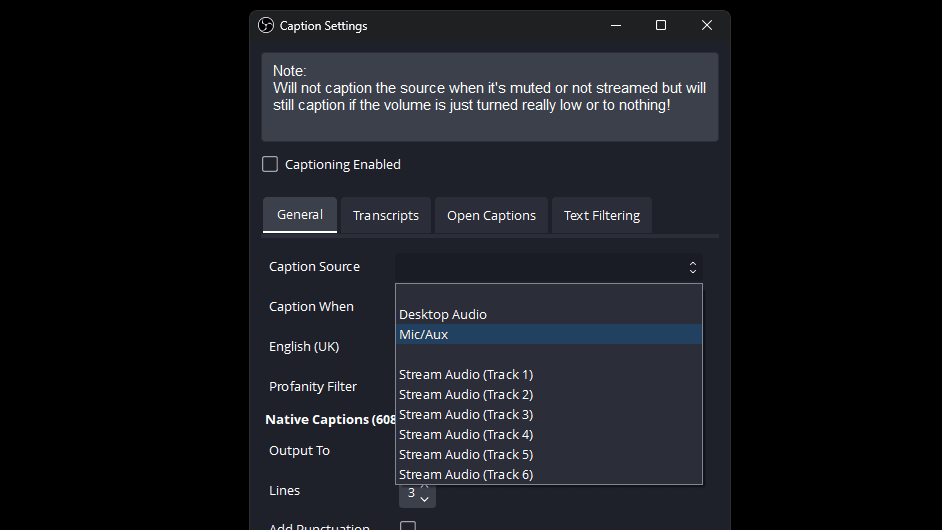Click the OBS logo icon in title bar
Screen dimensions: 942x530
266,26
